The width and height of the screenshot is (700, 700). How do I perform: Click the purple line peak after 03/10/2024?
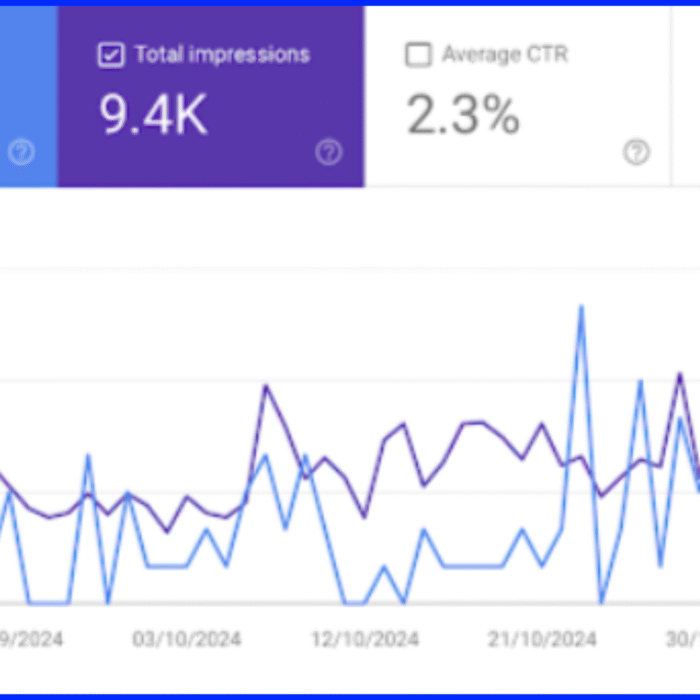coord(266,386)
